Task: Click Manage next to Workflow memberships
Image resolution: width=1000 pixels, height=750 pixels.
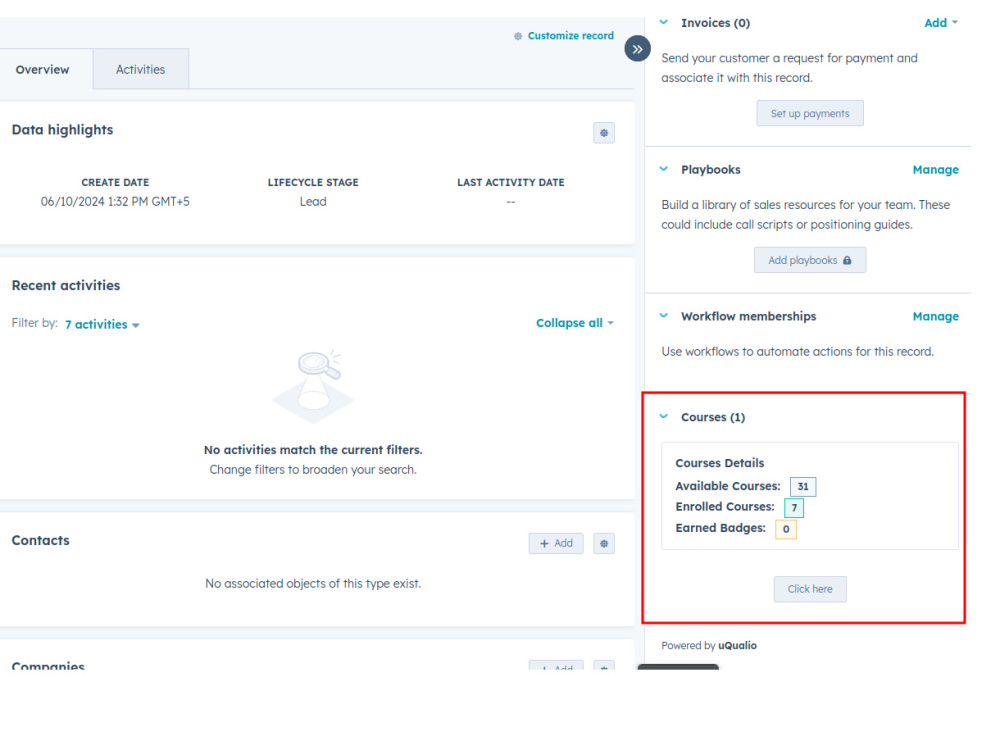Action: tap(936, 316)
